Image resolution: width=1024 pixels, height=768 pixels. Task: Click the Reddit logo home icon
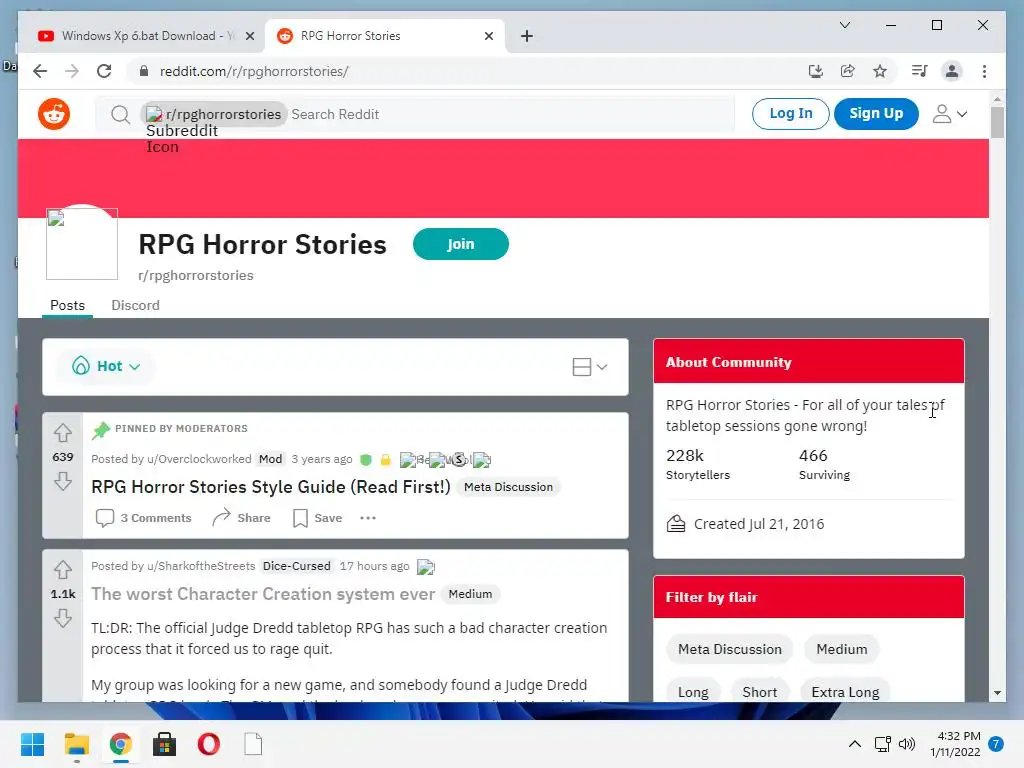54,114
